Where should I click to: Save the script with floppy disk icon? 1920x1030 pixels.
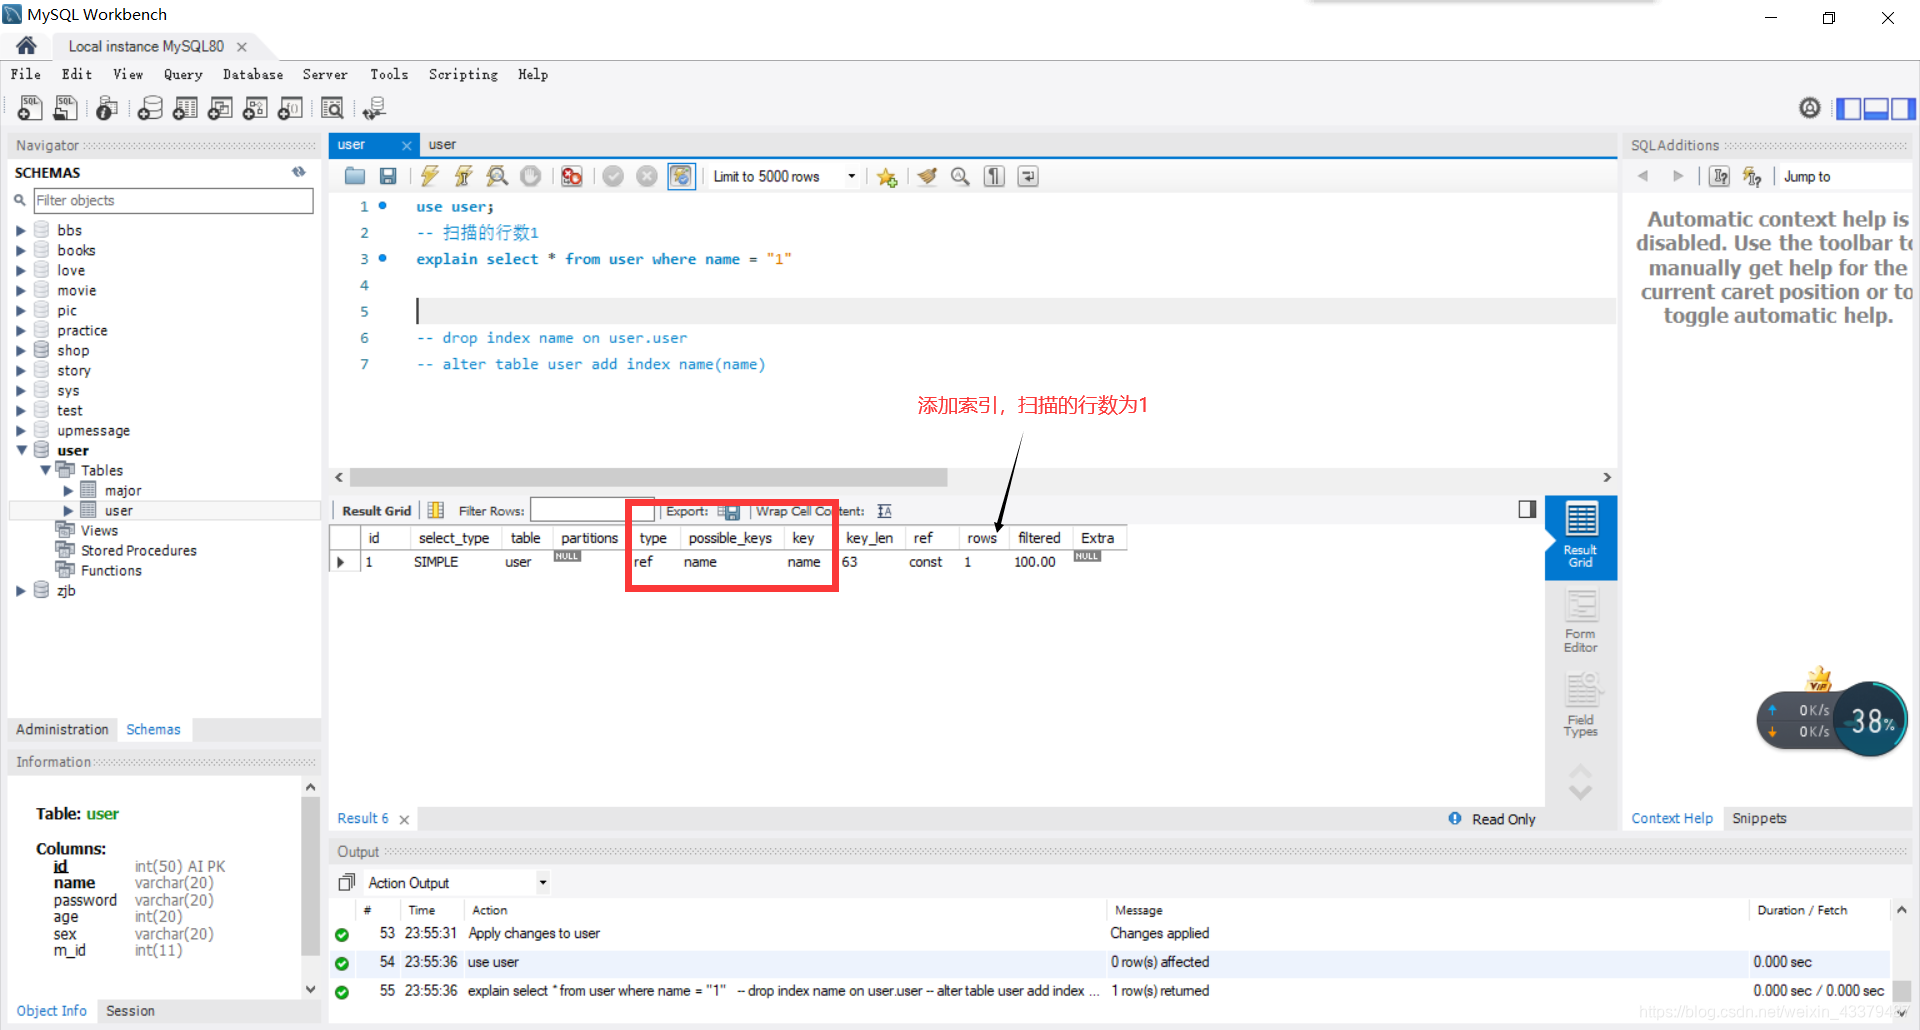click(x=388, y=177)
